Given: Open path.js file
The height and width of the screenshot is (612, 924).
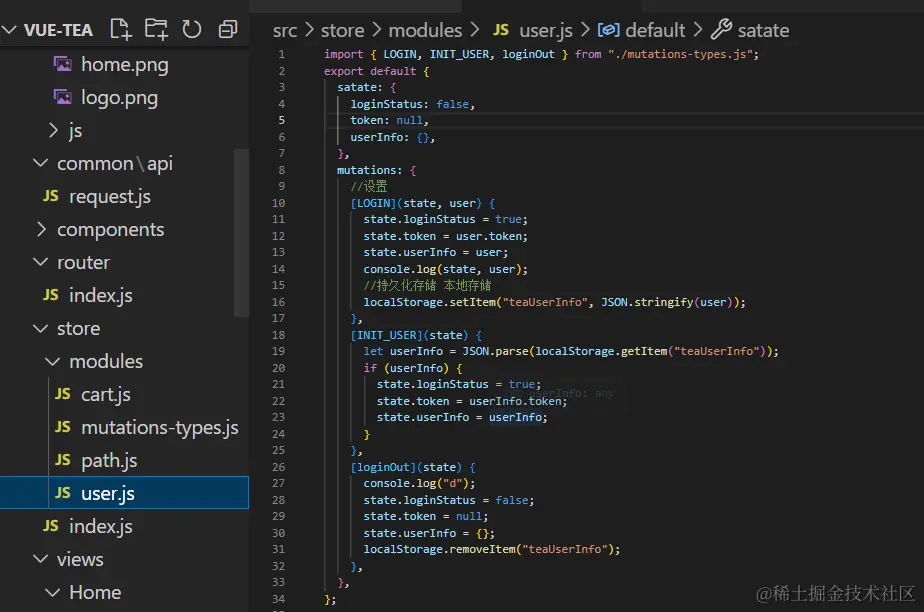Looking at the screenshot, I should click(x=109, y=460).
